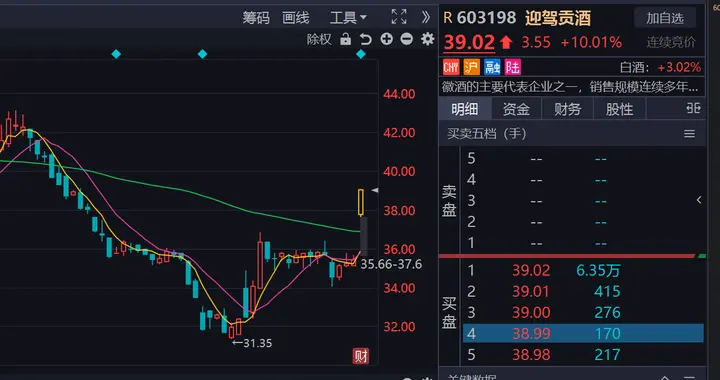This screenshot has width=720, height=380.
Task: Switch to the 明细 tab
Action: tap(465, 109)
